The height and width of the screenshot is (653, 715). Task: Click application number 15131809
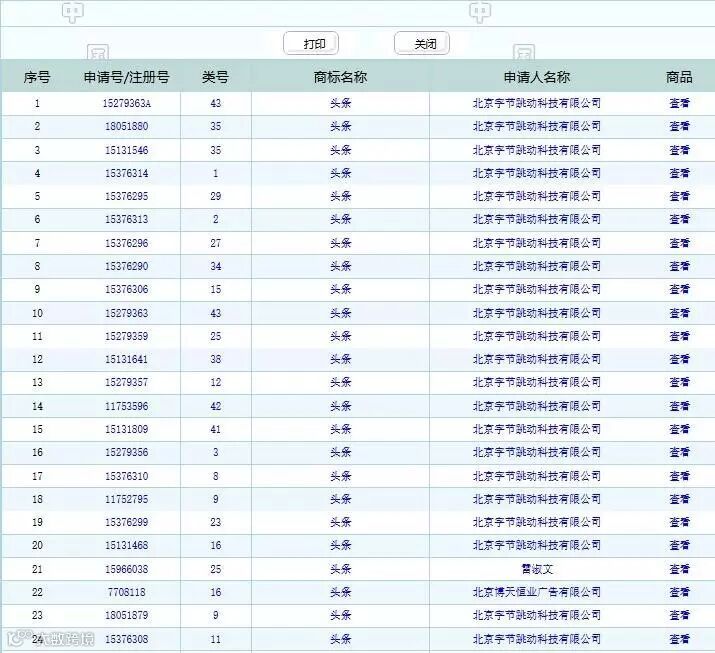(127, 429)
